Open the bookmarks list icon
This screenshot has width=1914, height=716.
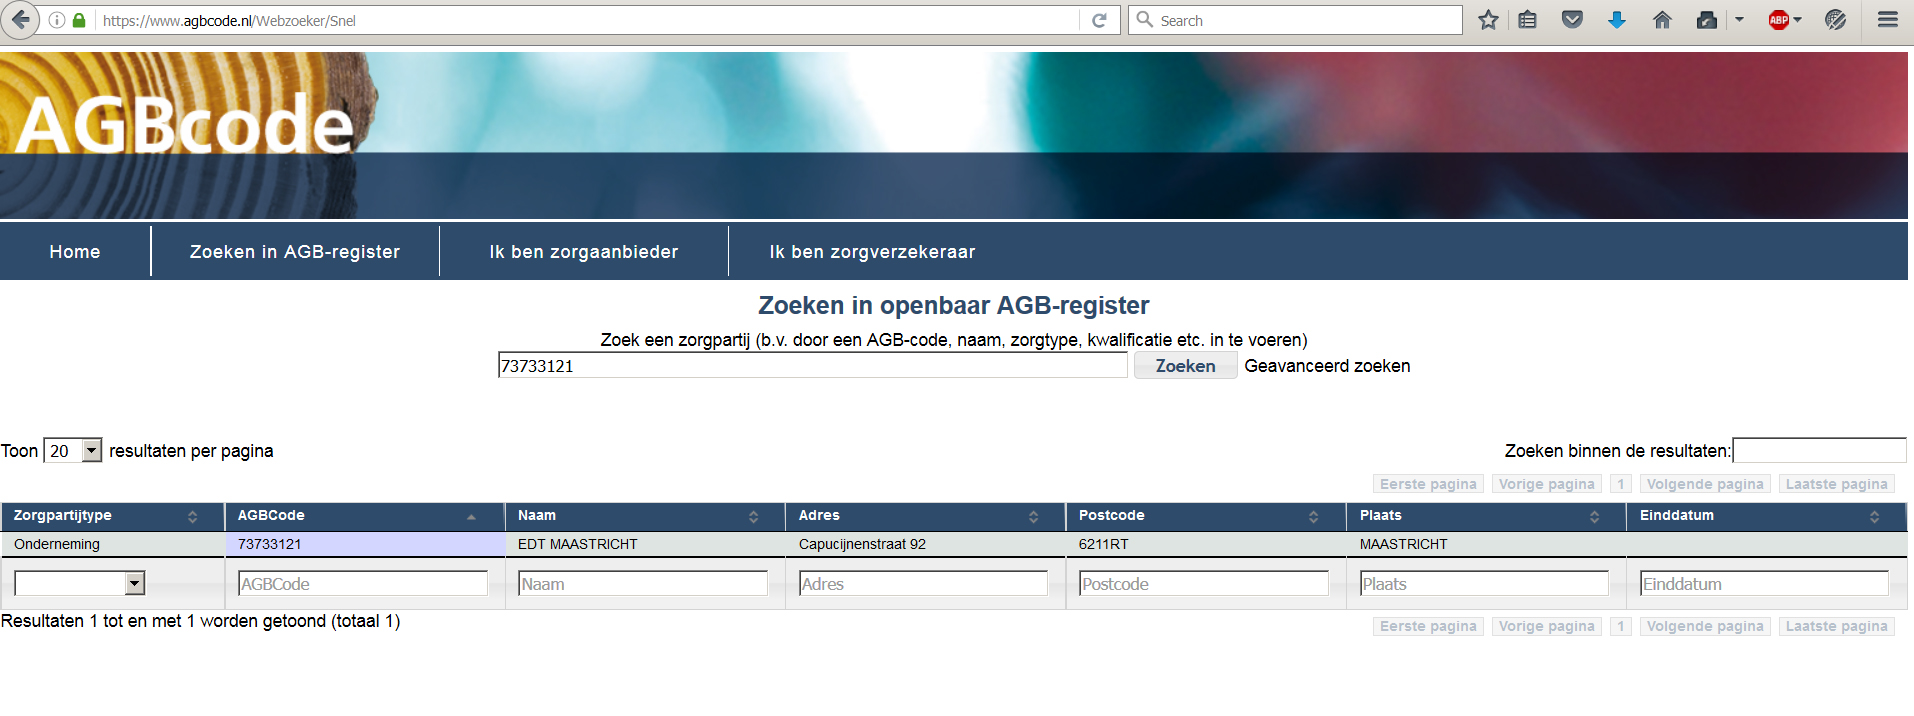[x=1527, y=20]
